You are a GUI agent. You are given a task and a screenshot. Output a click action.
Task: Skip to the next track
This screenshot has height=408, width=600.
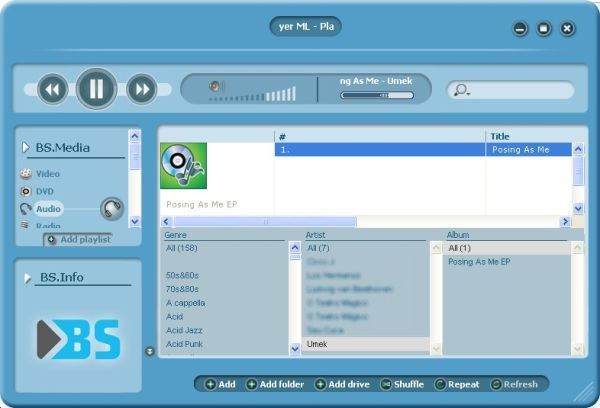tap(141, 90)
